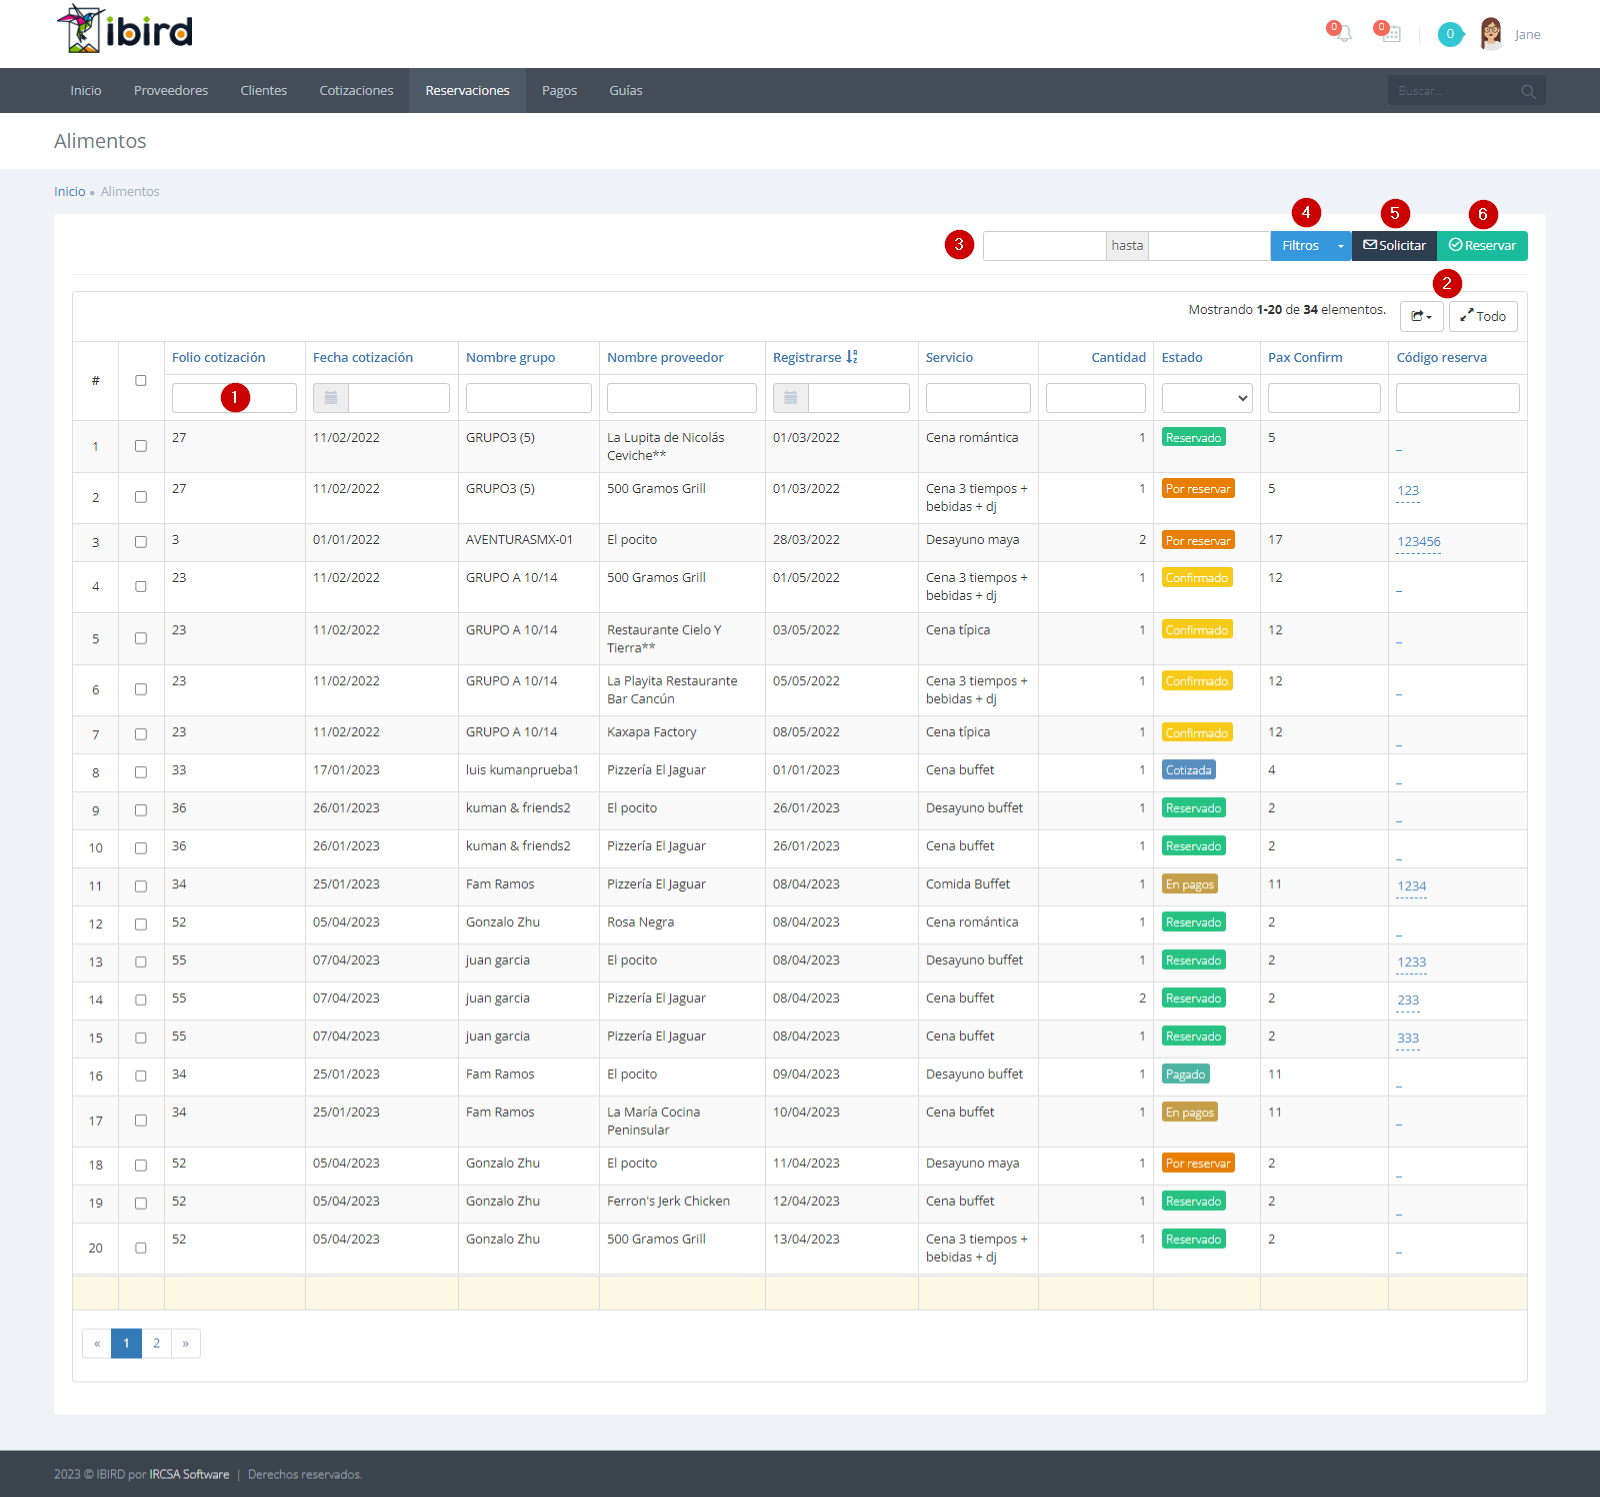1600x1497 pixels.
Task: Open reservation code 123456 link
Action: tap(1418, 542)
